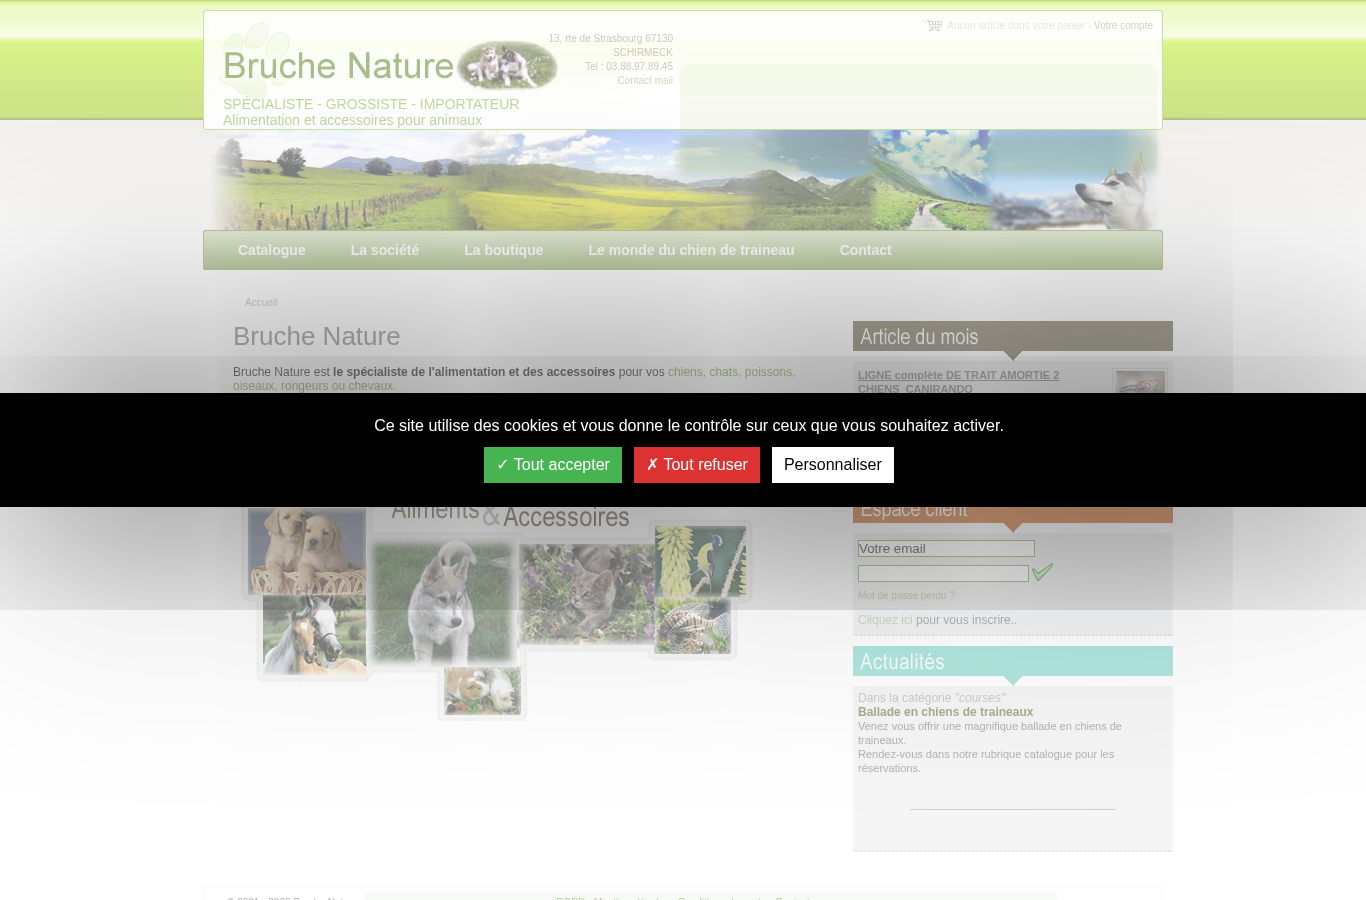Open the chats category link
Image resolution: width=1366 pixels, height=900 pixels.
(x=723, y=372)
